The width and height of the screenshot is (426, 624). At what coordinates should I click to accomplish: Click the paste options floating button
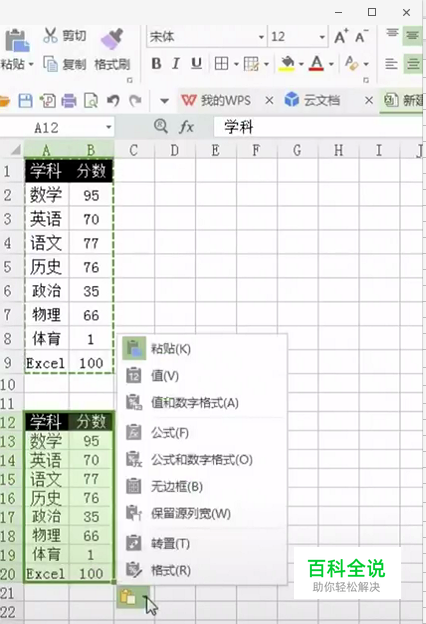(133, 597)
